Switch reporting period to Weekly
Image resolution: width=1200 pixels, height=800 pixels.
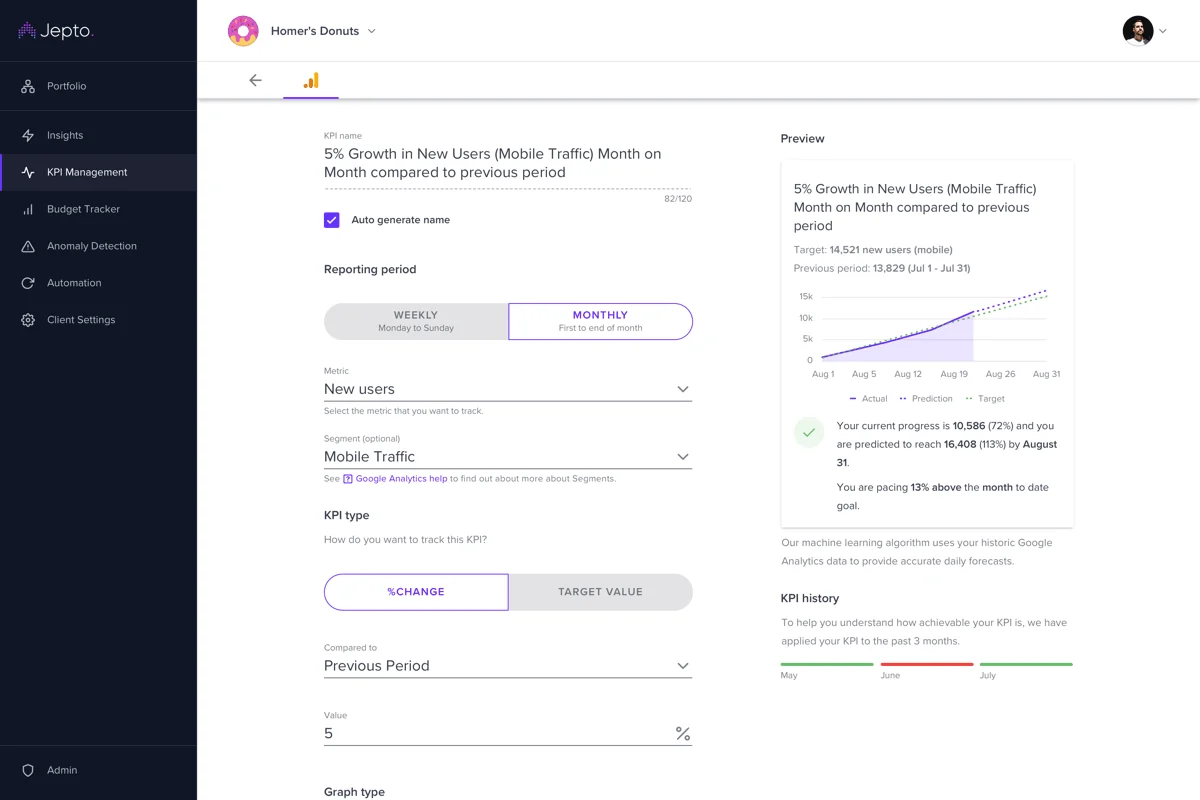point(416,321)
